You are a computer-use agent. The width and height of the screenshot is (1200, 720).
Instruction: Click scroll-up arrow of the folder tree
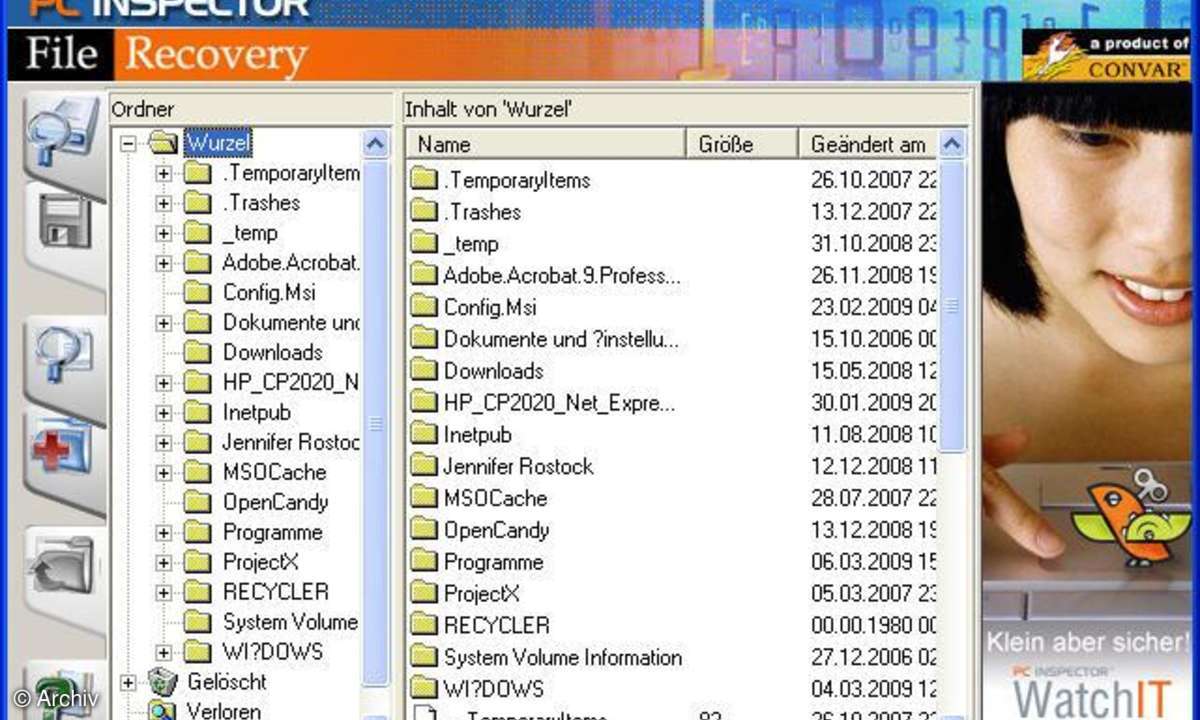(375, 143)
